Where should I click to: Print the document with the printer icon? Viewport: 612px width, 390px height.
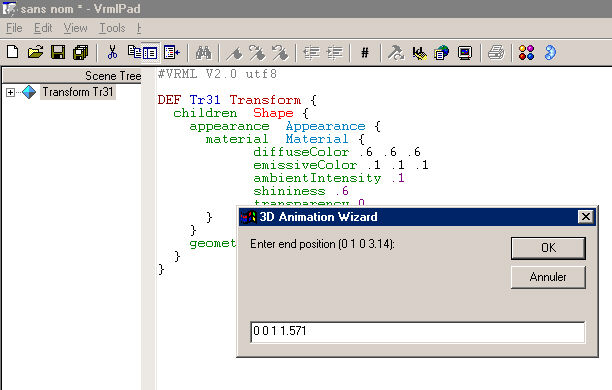coord(496,52)
